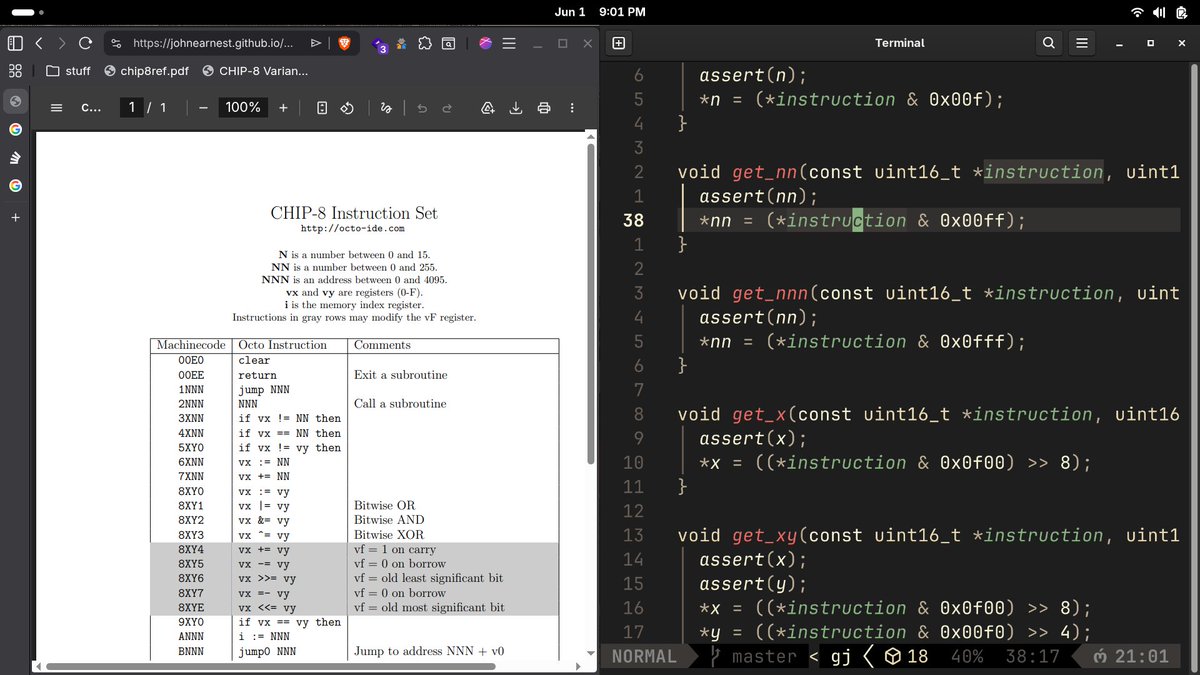
Task: Click the current line number 38
Action: pyautogui.click(x=634, y=221)
